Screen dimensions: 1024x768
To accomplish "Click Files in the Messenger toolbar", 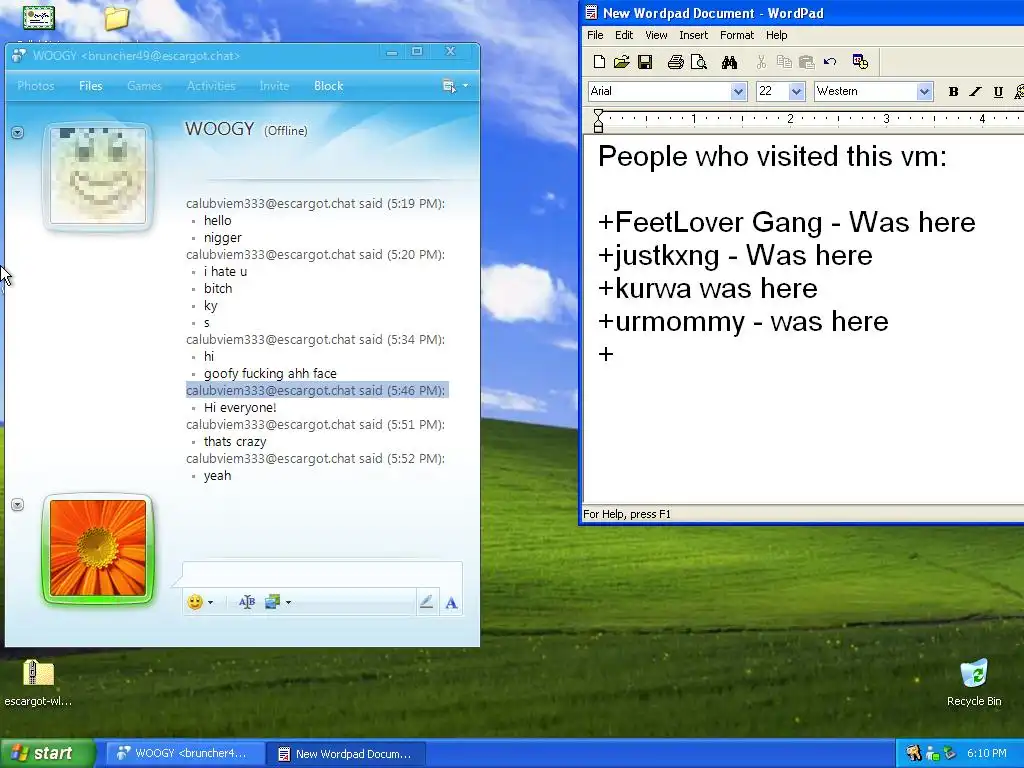I will click(x=91, y=86).
